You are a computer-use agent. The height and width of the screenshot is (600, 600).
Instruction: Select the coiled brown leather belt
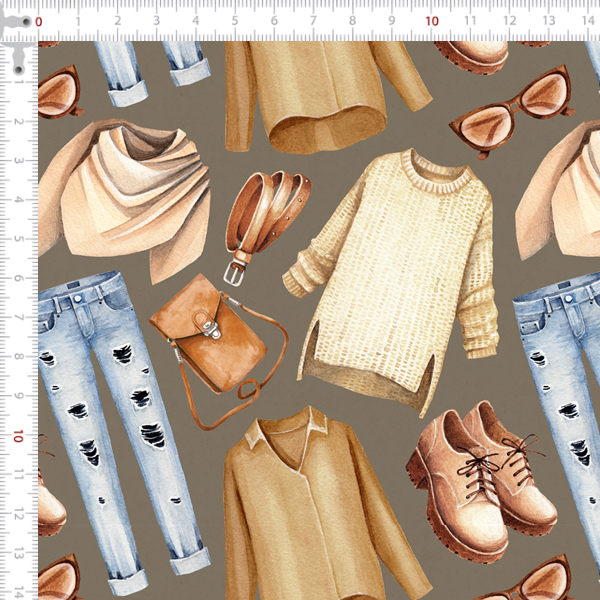267,228
